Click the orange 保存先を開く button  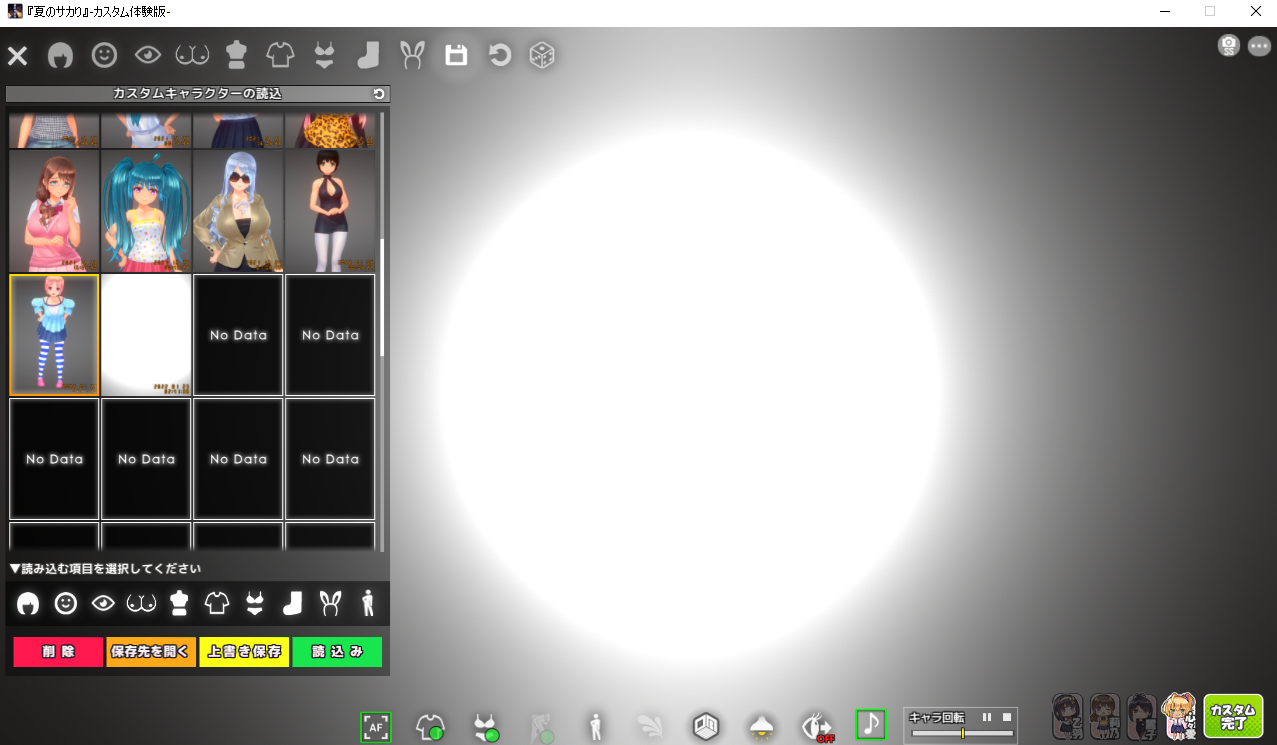pyautogui.click(x=151, y=652)
